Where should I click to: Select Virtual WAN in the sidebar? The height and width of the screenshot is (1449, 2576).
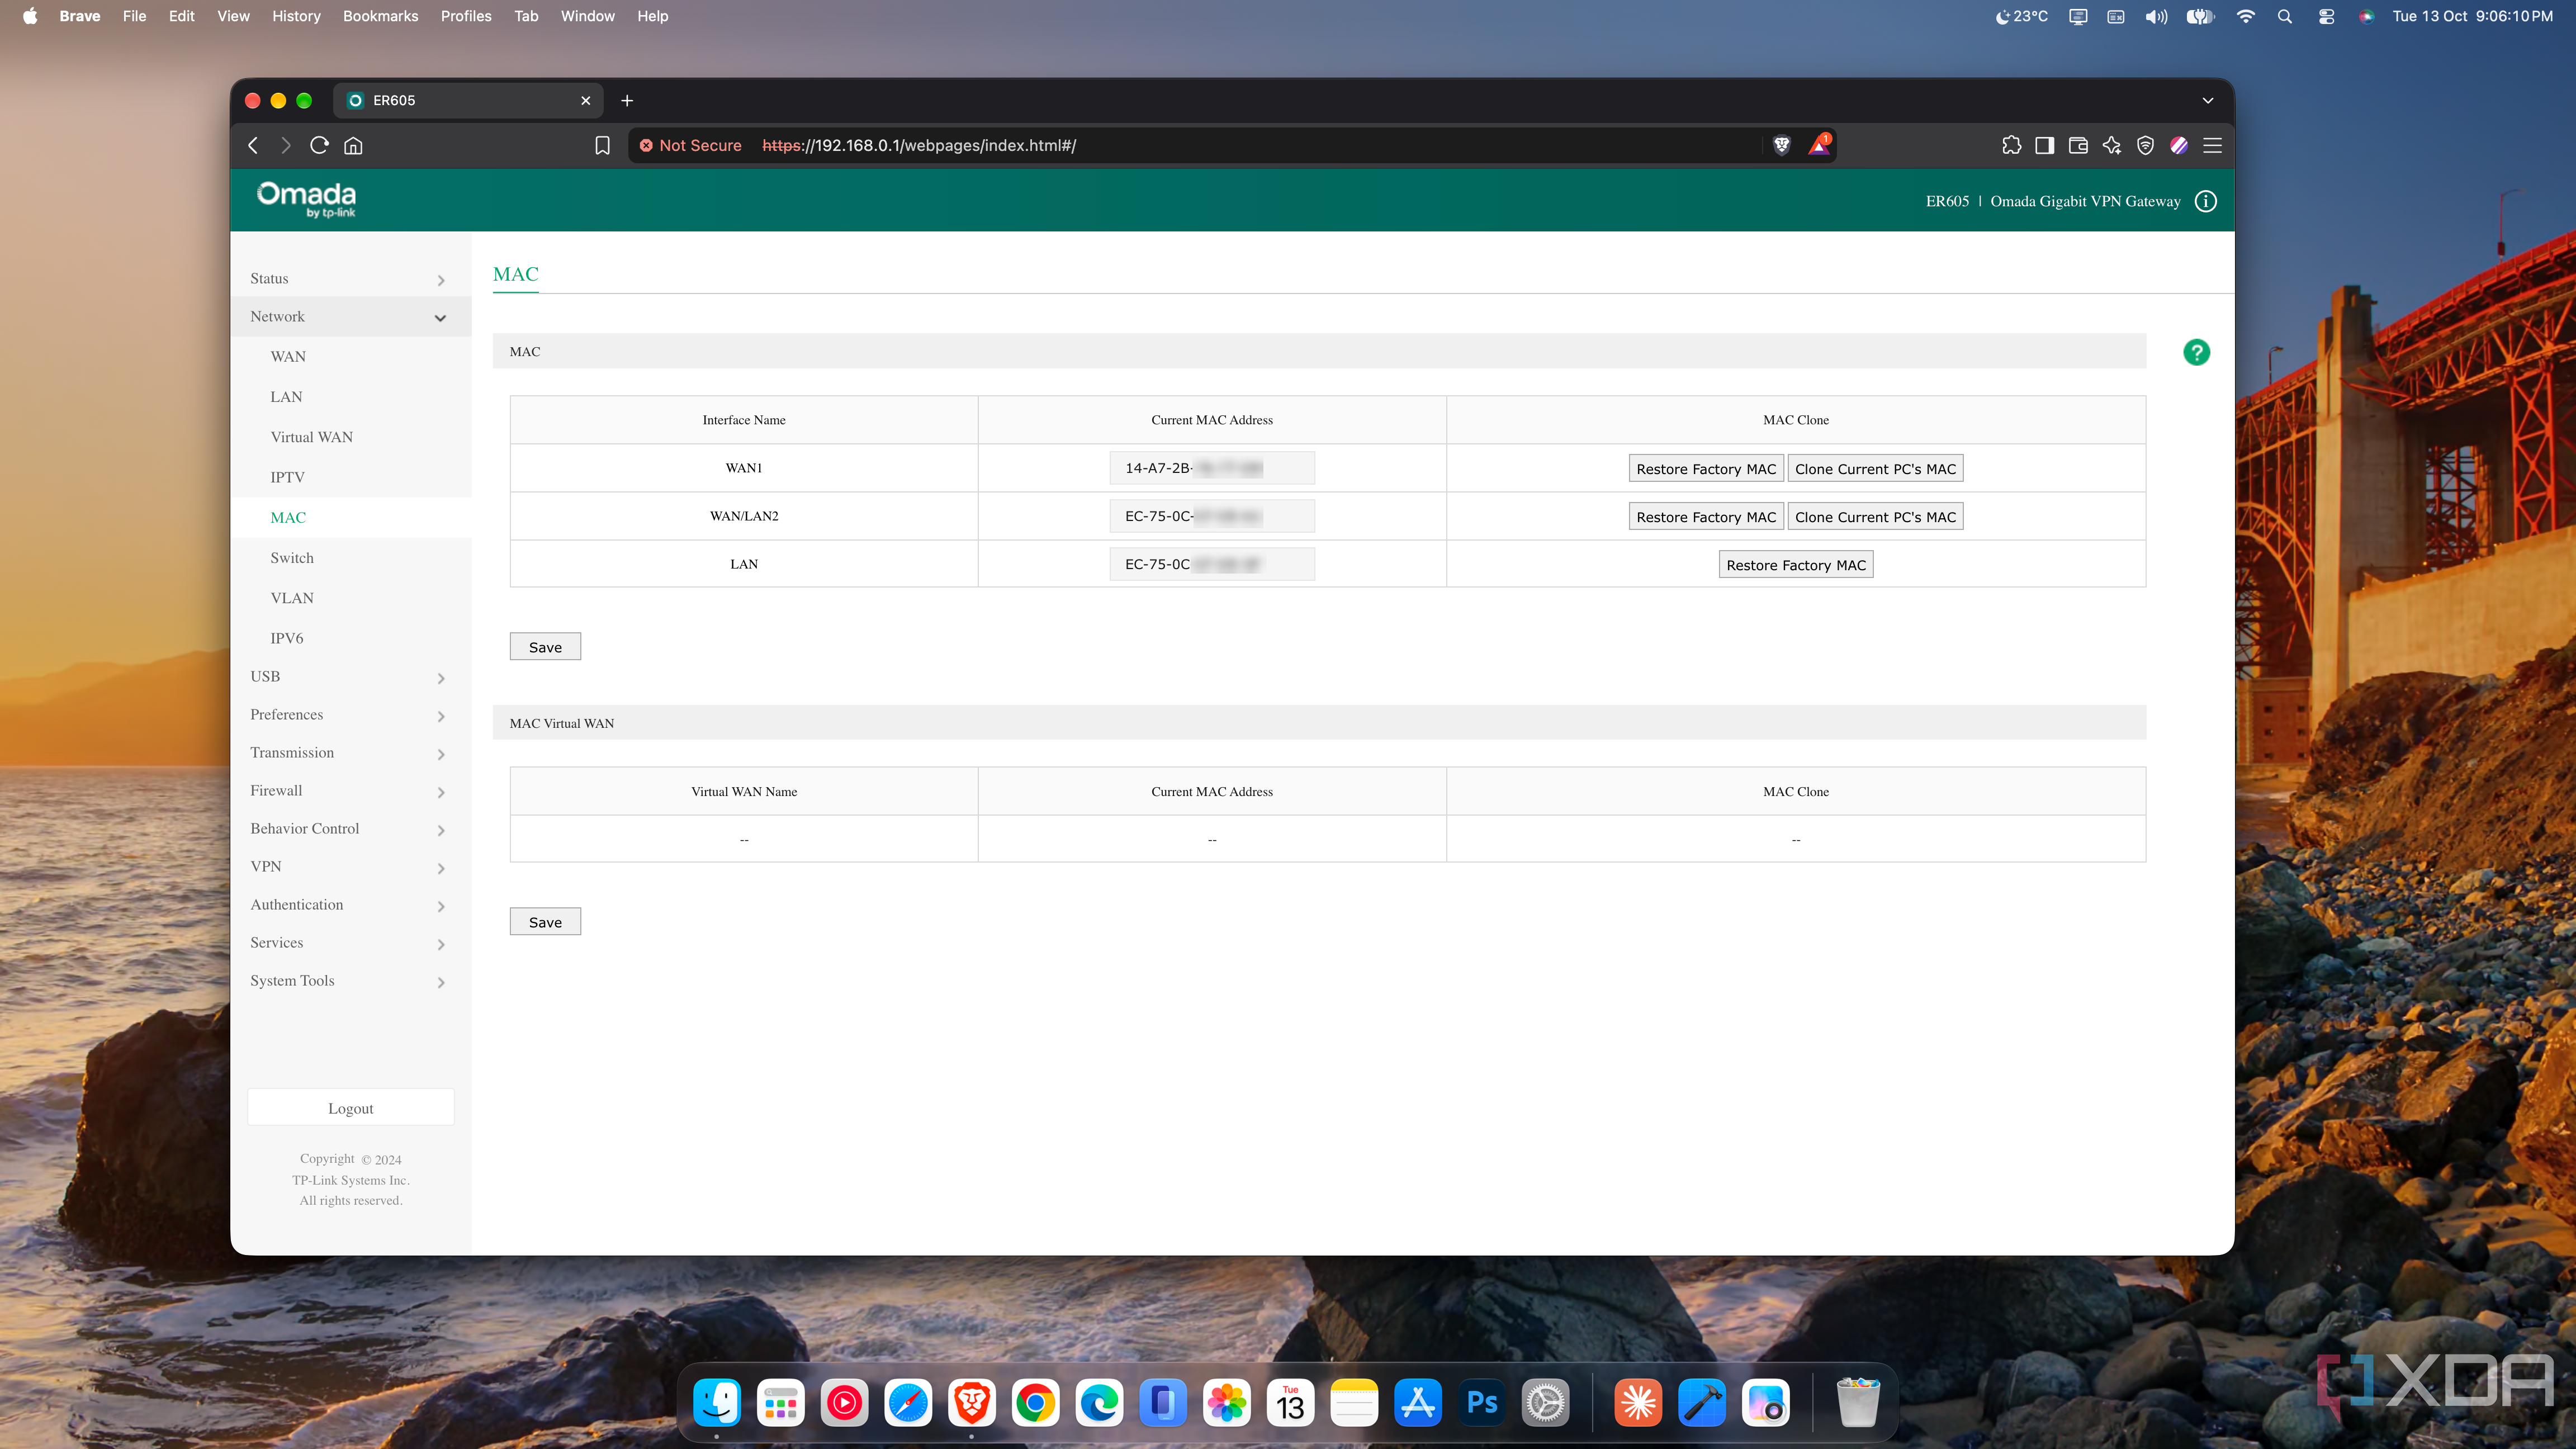point(311,437)
